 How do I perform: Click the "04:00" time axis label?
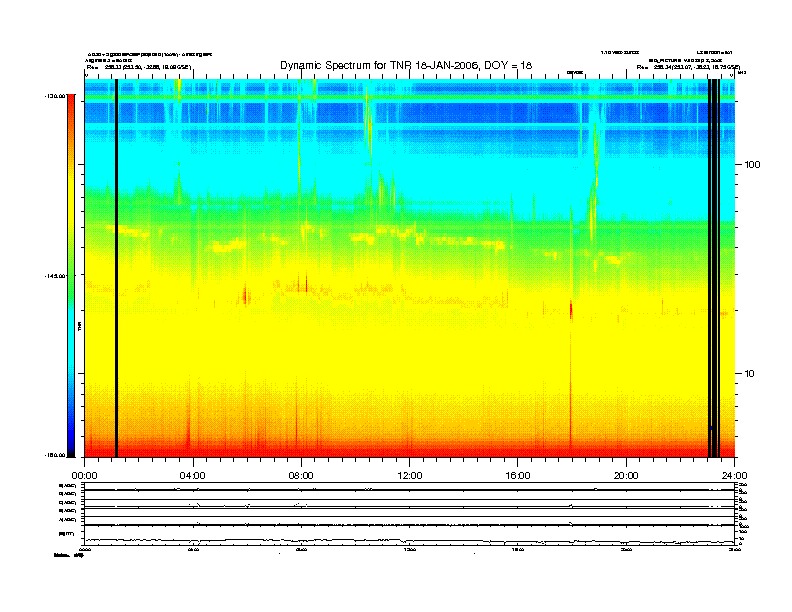click(x=193, y=476)
